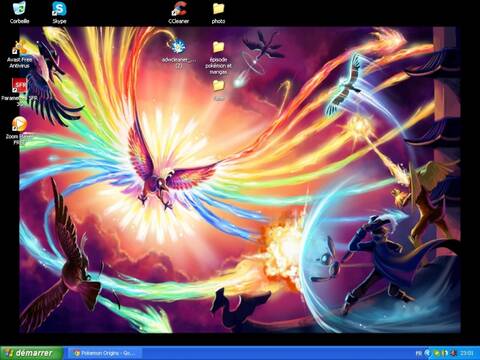Select the adwcleaner desktop icon

coord(179,53)
